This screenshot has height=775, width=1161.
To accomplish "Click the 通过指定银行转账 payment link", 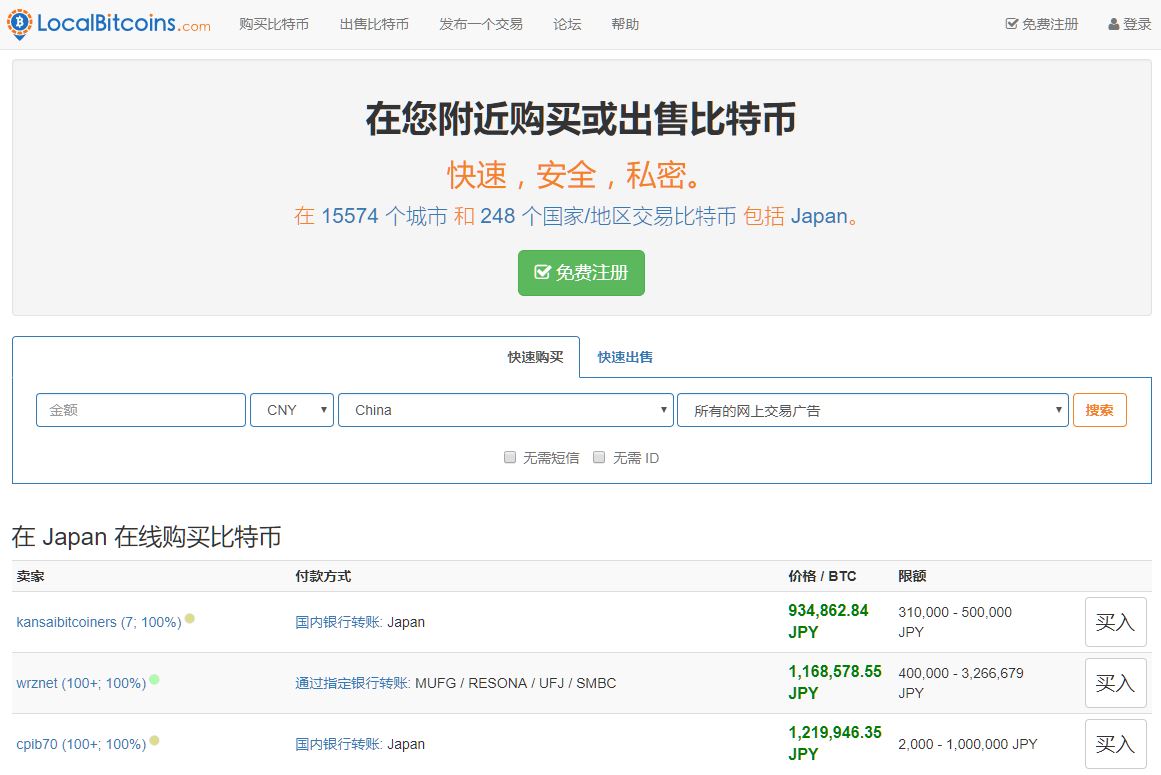I will pyautogui.click(x=352, y=683).
